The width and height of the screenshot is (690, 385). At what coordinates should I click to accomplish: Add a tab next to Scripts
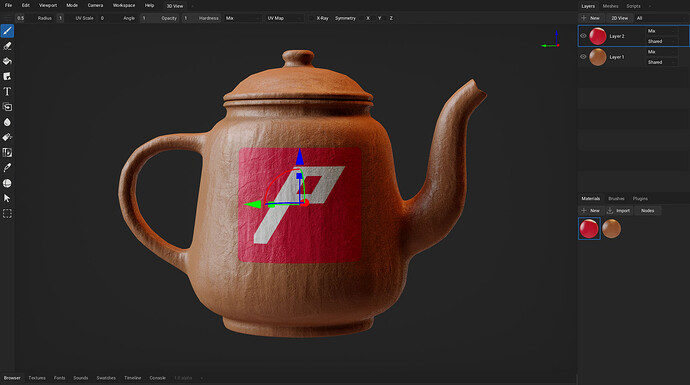pyautogui.click(x=650, y=6)
